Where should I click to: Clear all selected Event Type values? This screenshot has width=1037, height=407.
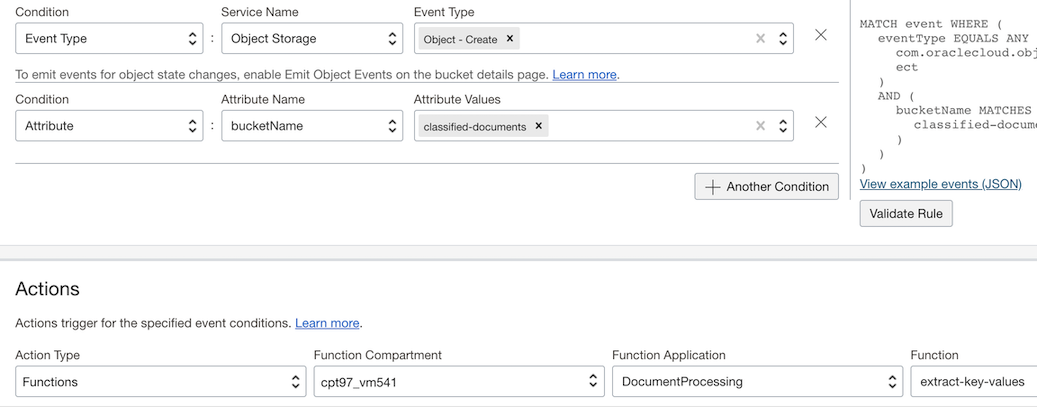click(760, 39)
